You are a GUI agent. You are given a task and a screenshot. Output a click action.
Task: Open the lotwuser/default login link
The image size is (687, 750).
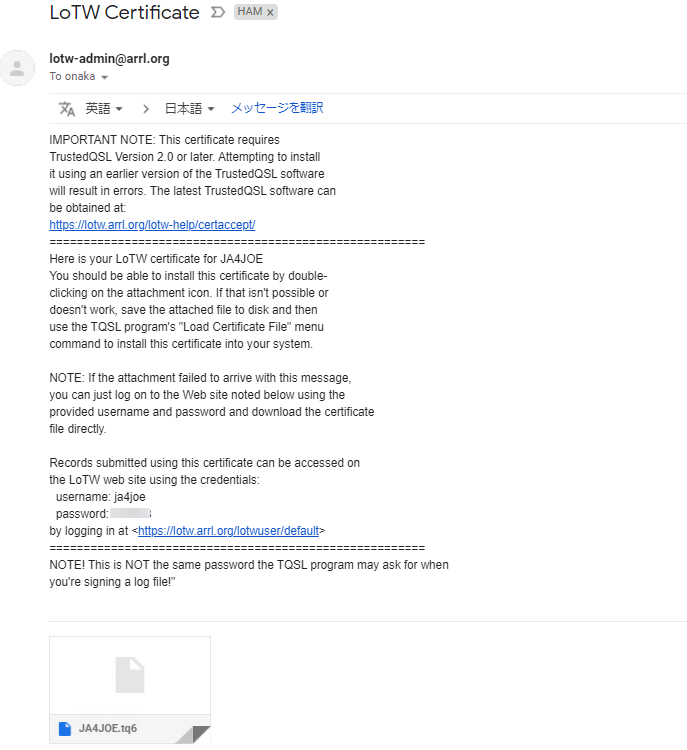pyautogui.click(x=228, y=531)
